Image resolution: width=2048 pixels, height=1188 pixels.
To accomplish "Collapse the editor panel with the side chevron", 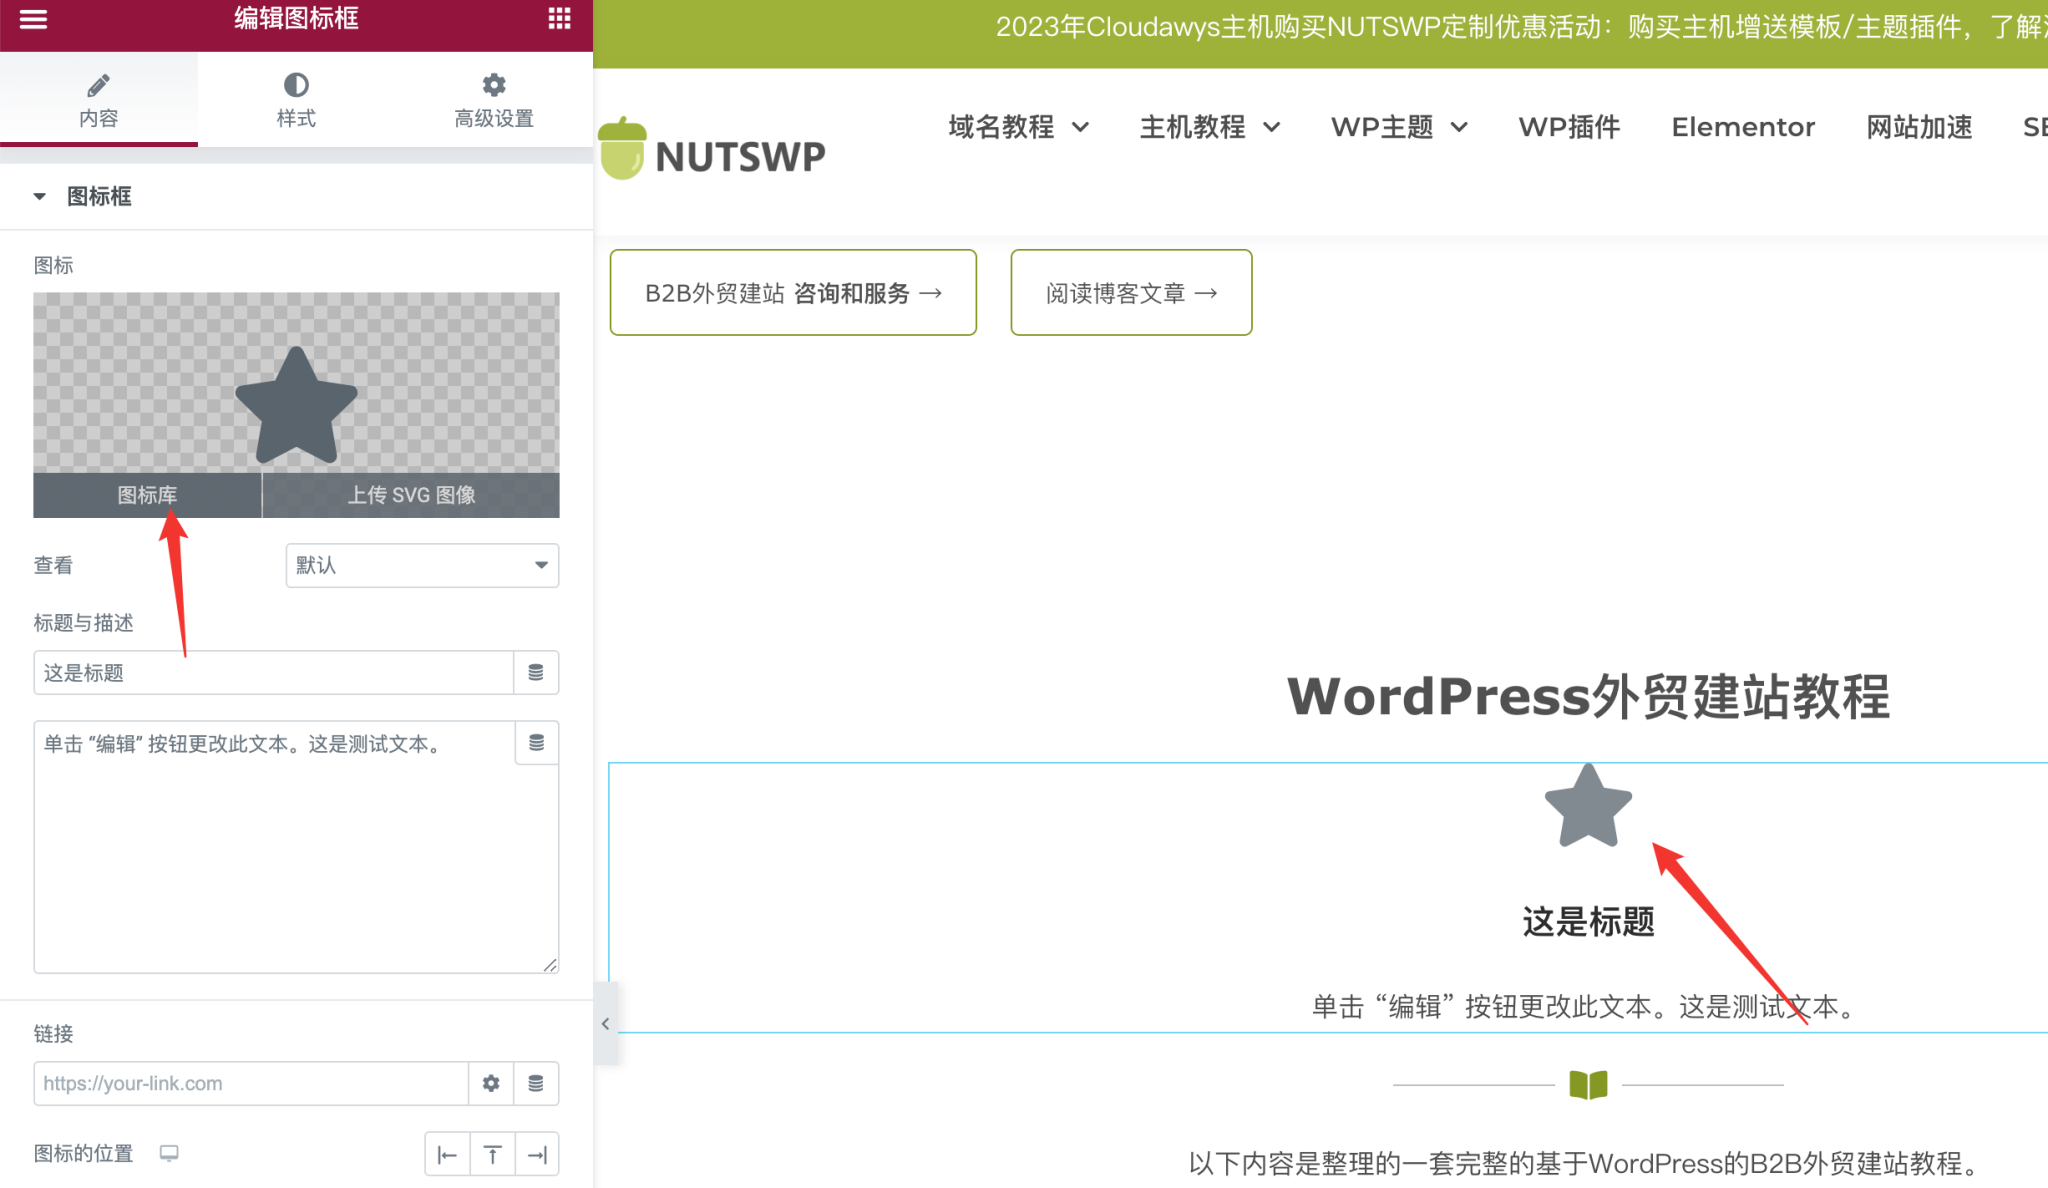I will click(x=605, y=1023).
